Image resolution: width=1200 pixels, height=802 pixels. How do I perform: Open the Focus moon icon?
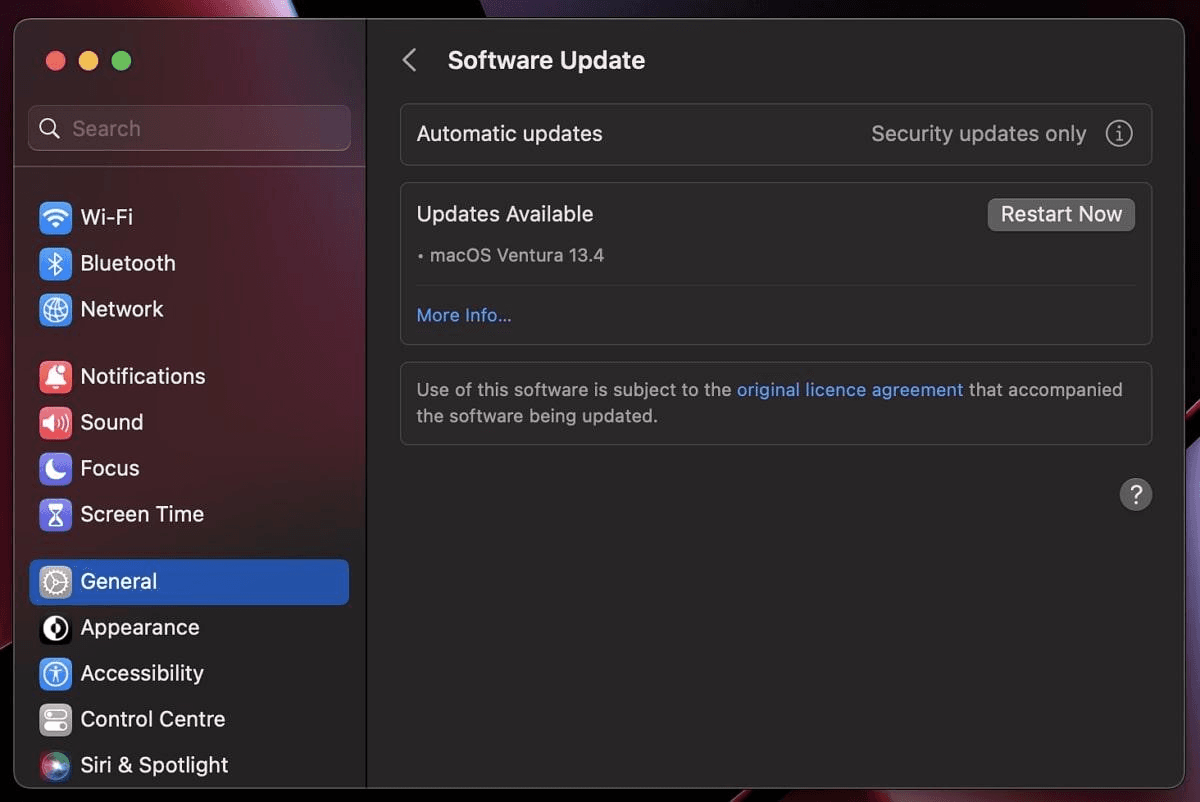[55, 468]
